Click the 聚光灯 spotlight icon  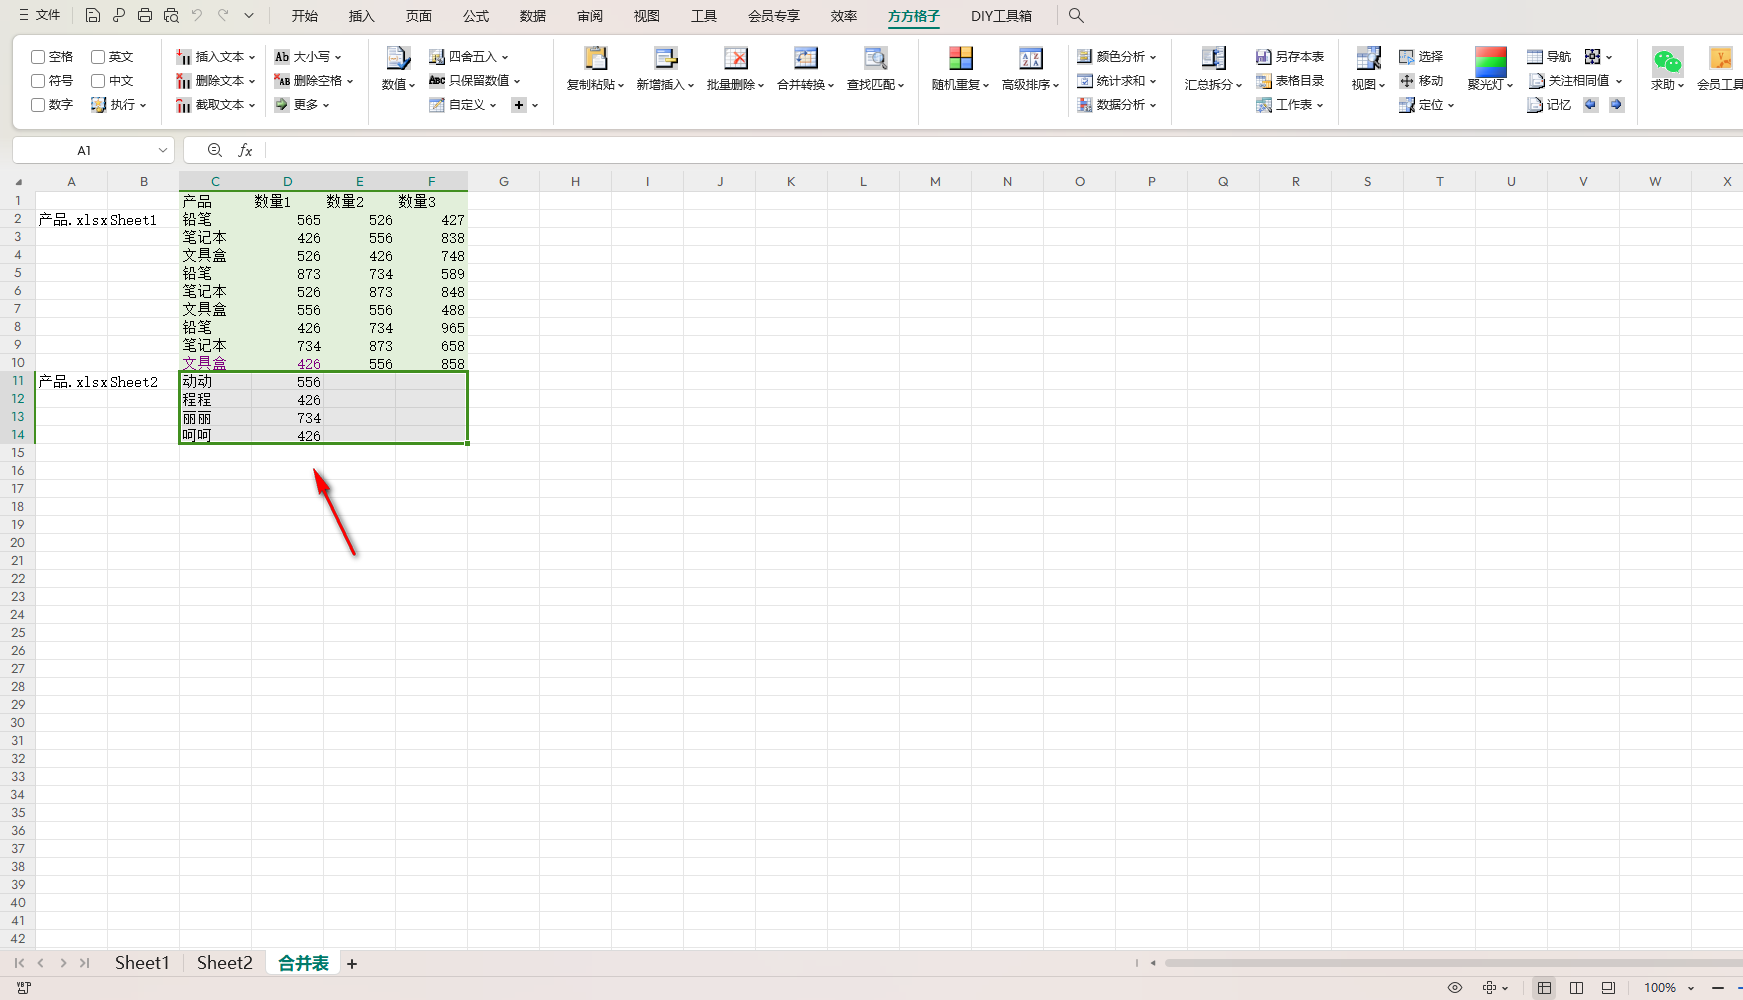[x=1490, y=61]
